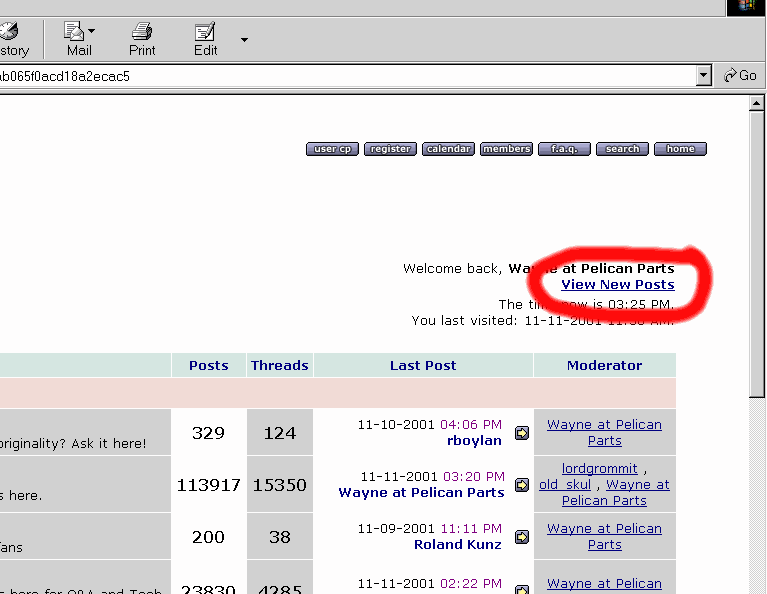
Task: Jump to Roland Kunz last post arrow icon
Action: click(x=522, y=537)
